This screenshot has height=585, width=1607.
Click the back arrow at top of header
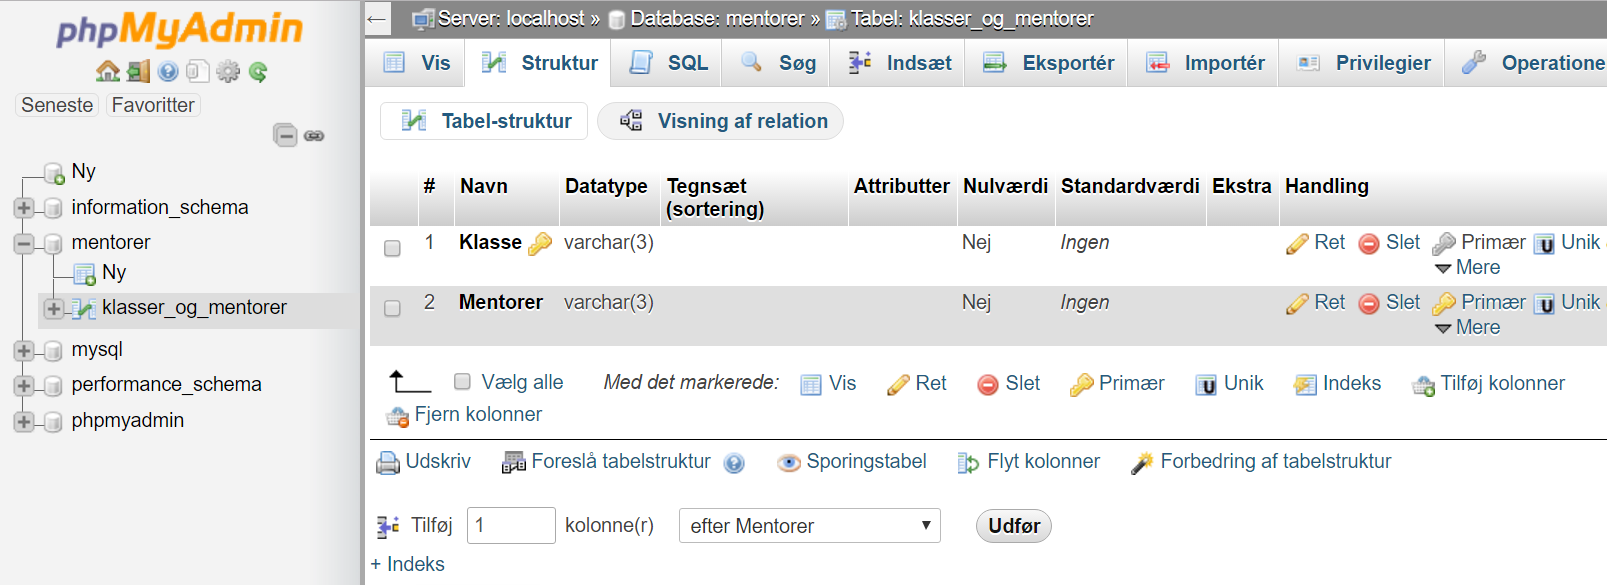(x=376, y=18)
